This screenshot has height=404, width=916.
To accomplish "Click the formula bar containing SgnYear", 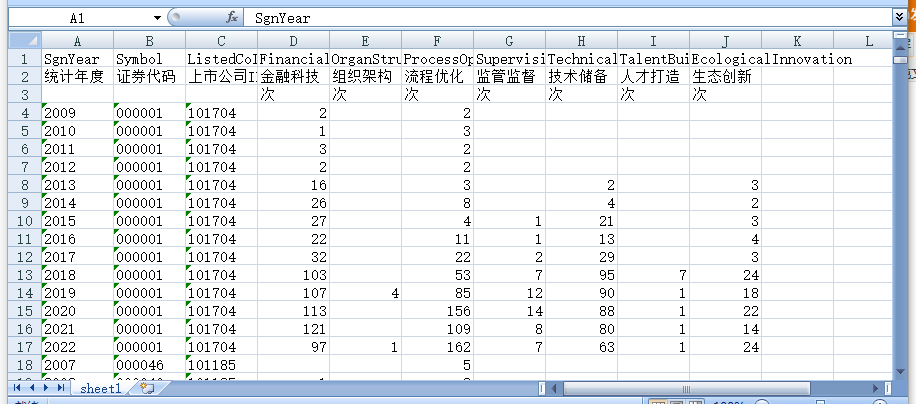I will 567,18.
